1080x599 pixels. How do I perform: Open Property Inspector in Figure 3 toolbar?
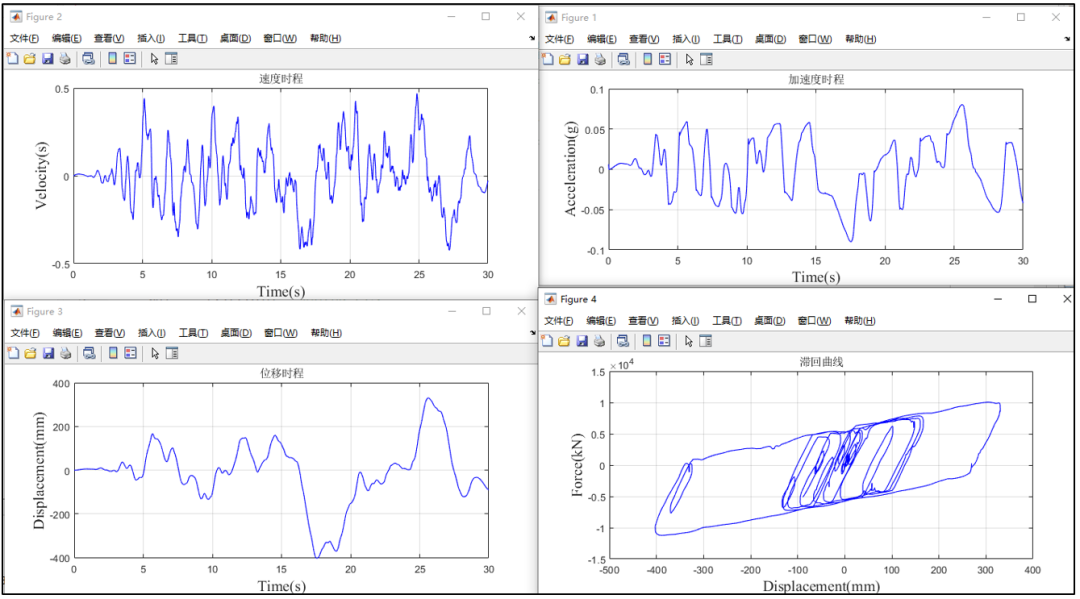(172, 353)
